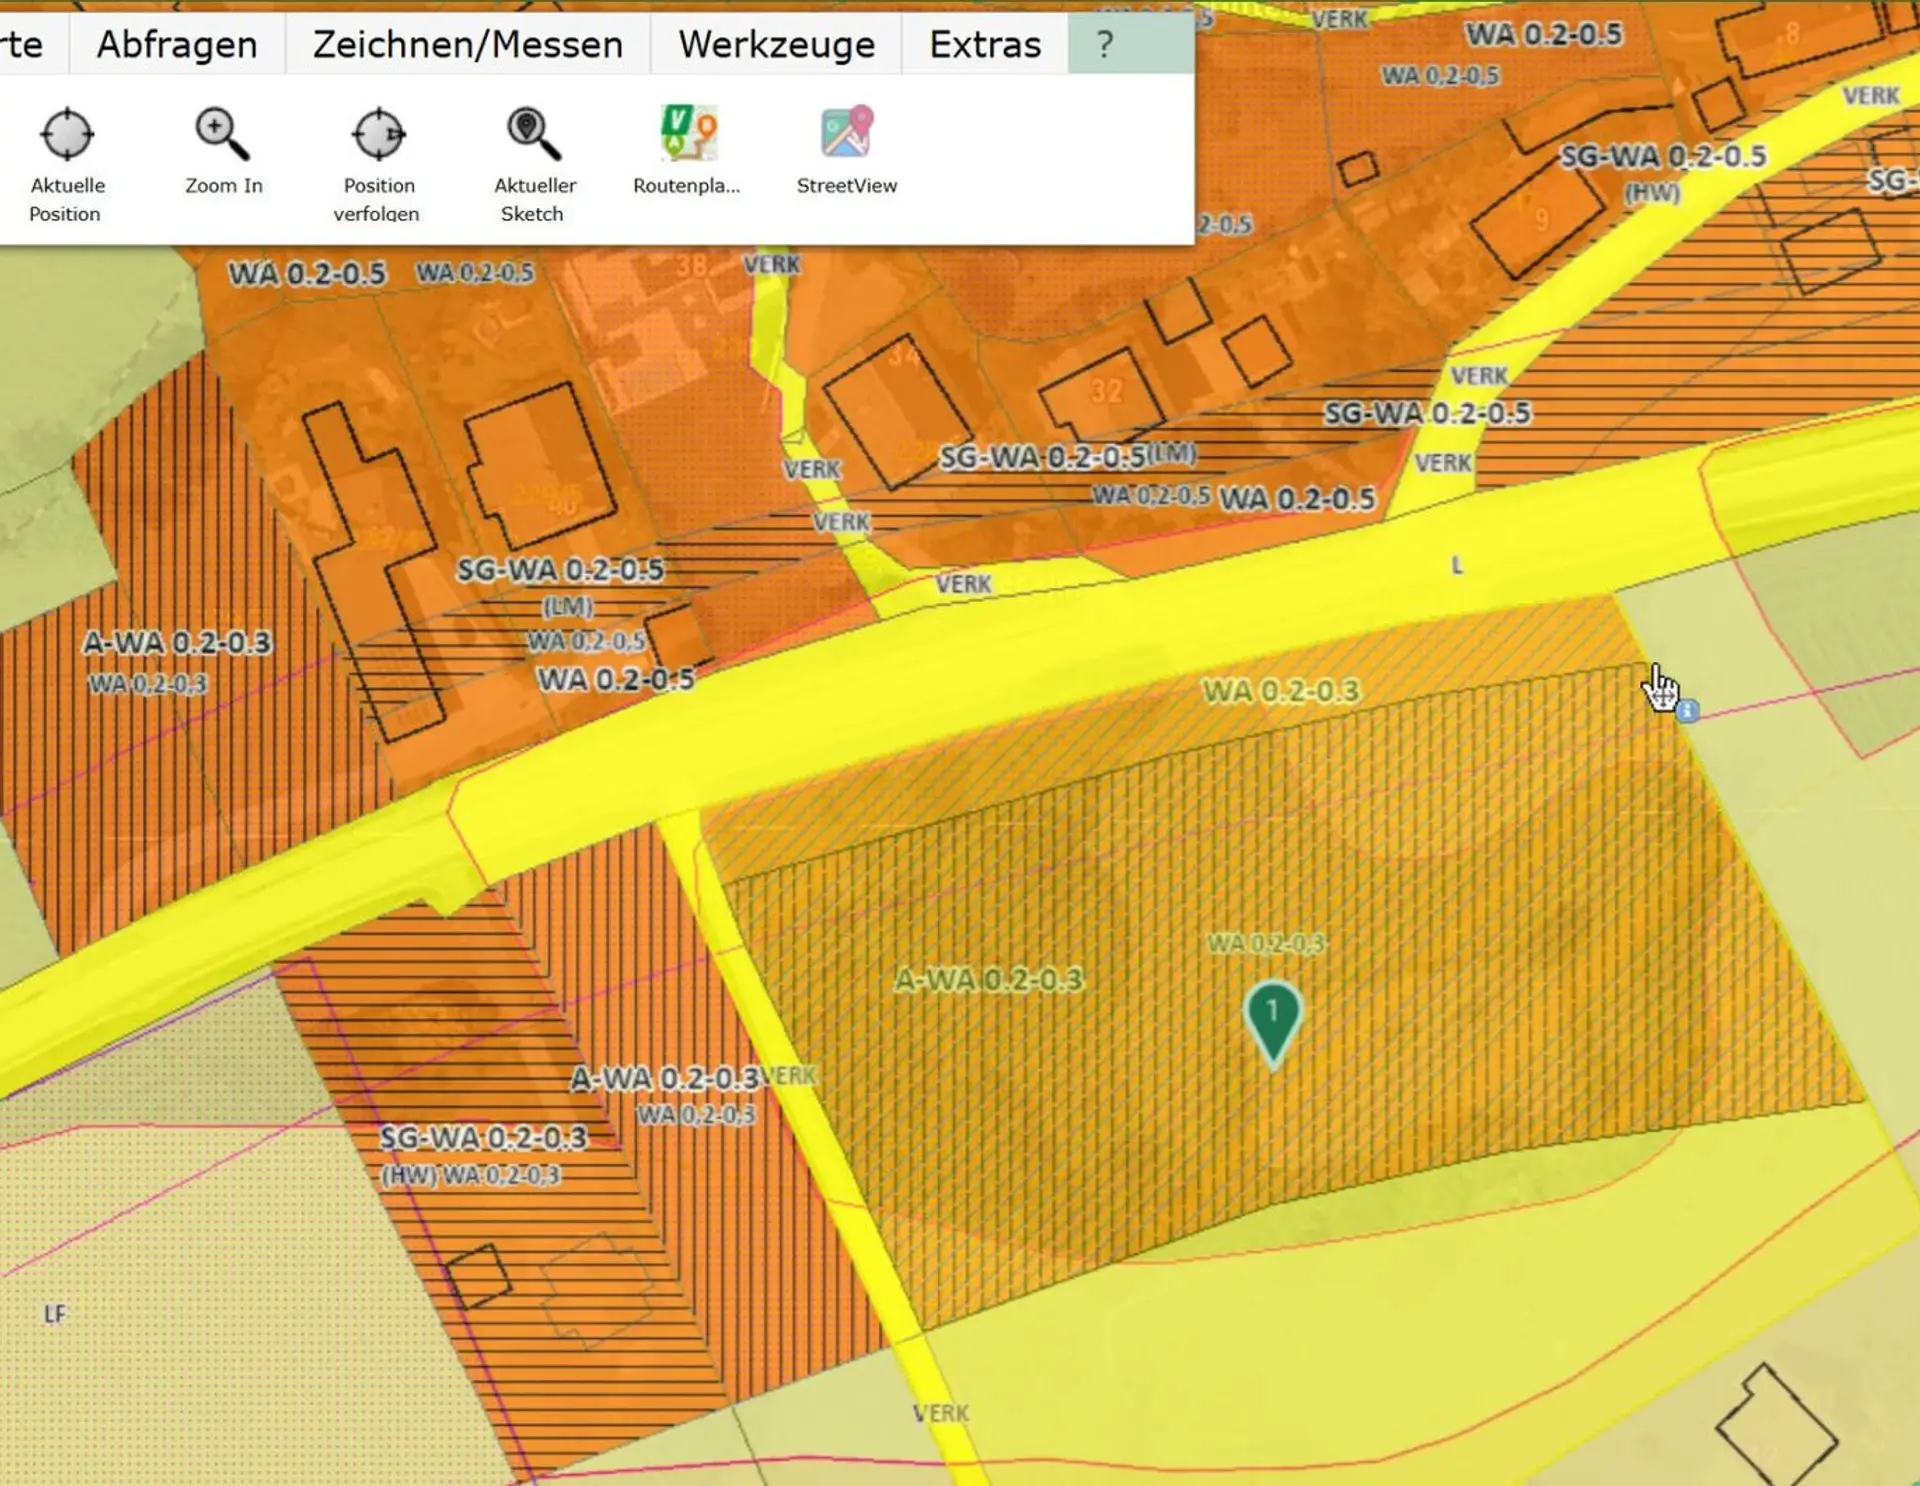Click the Aktuelle Position crosshair icon

67,134
